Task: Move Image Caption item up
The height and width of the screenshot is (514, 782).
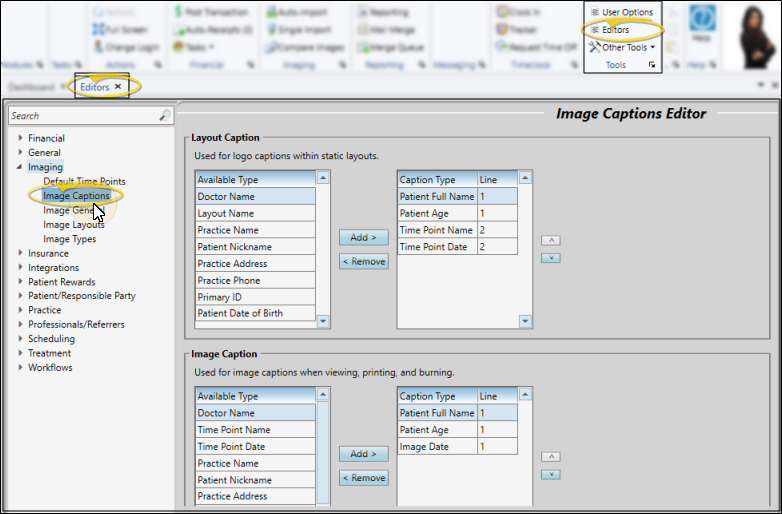Action: tap(549, 457)
